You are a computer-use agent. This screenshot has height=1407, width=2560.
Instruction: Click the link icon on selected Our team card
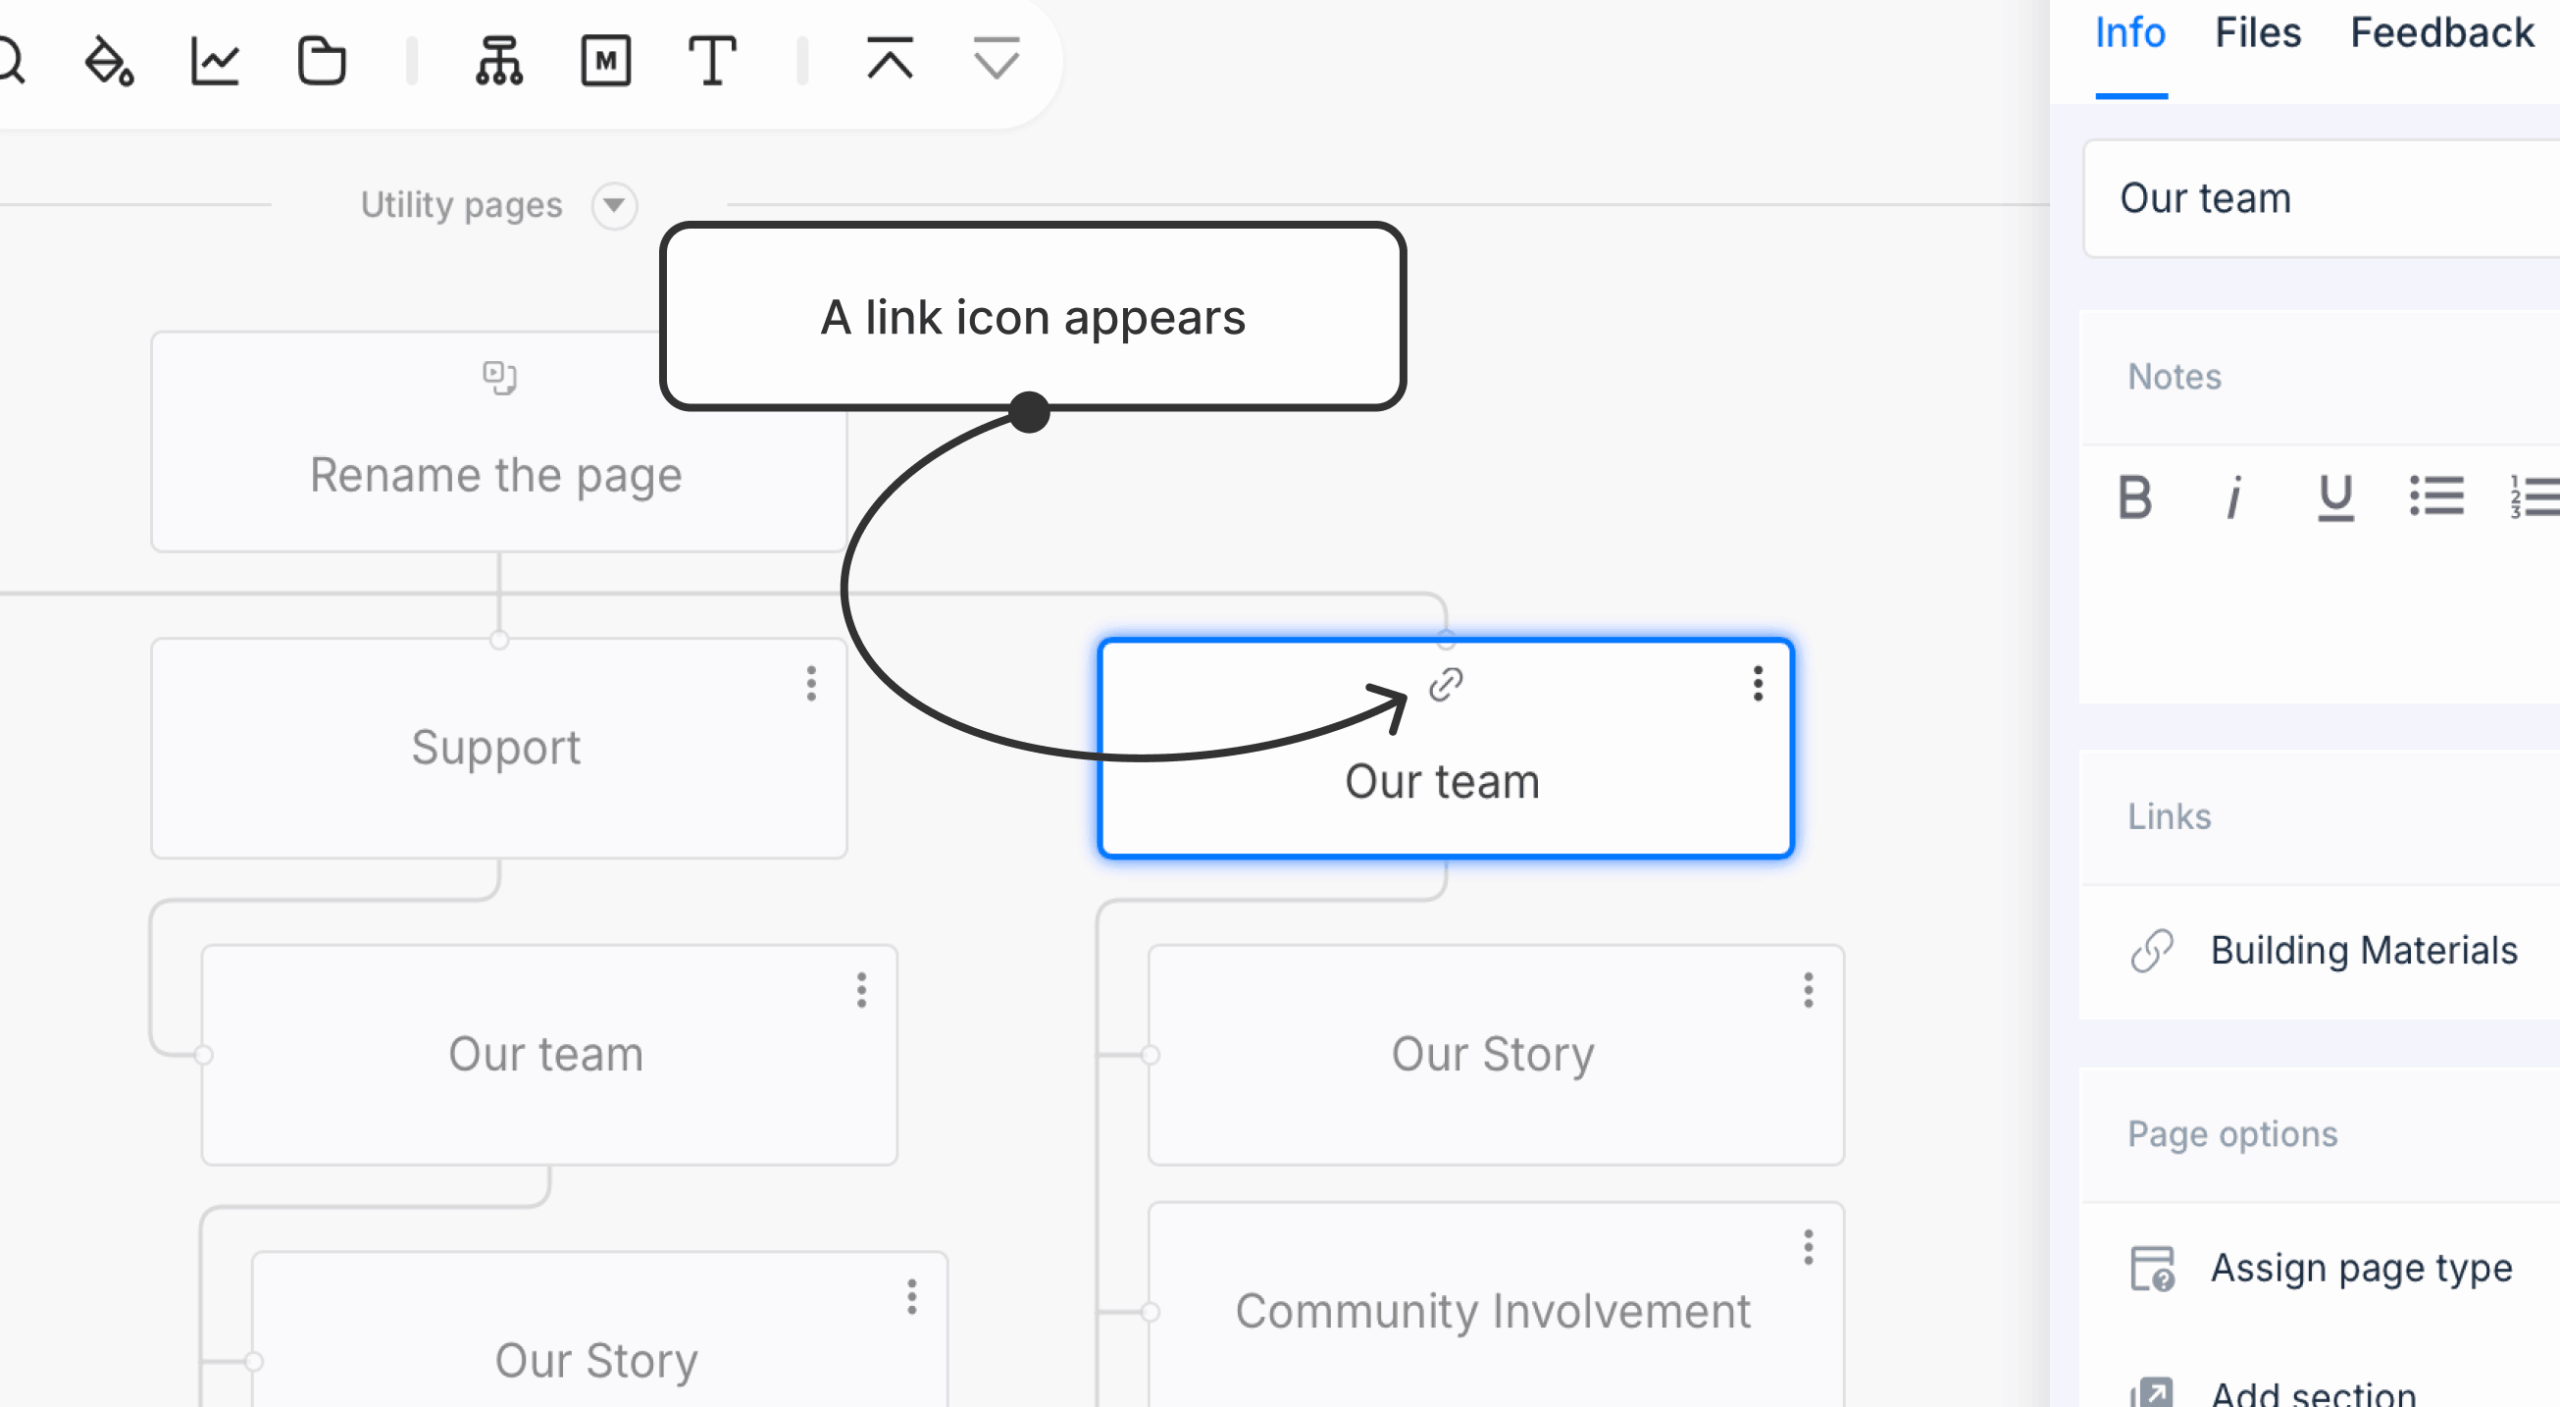point(1446,685)
